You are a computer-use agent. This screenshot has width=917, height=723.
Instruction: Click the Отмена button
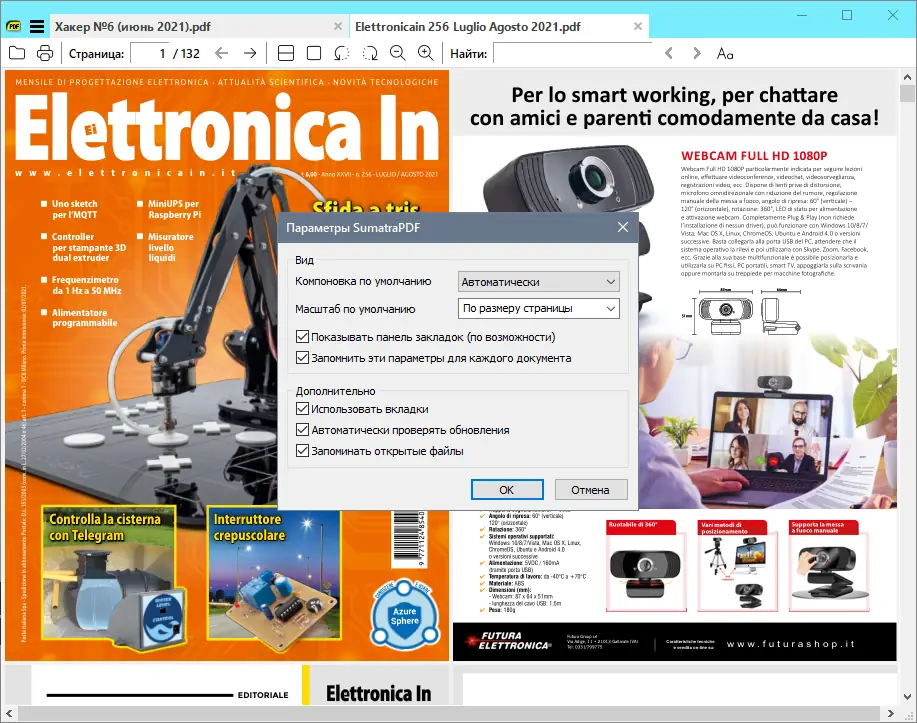pos(591,490)
